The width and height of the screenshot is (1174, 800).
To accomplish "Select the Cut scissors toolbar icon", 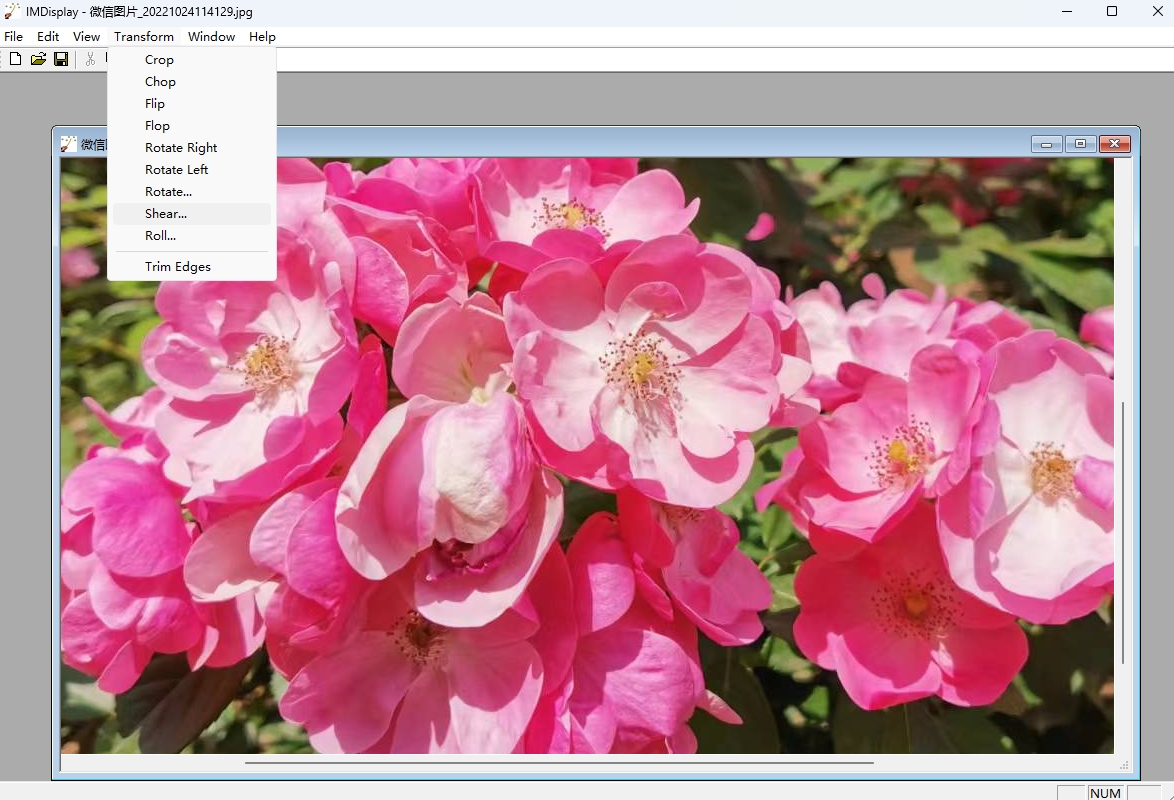I will (90, 58).
